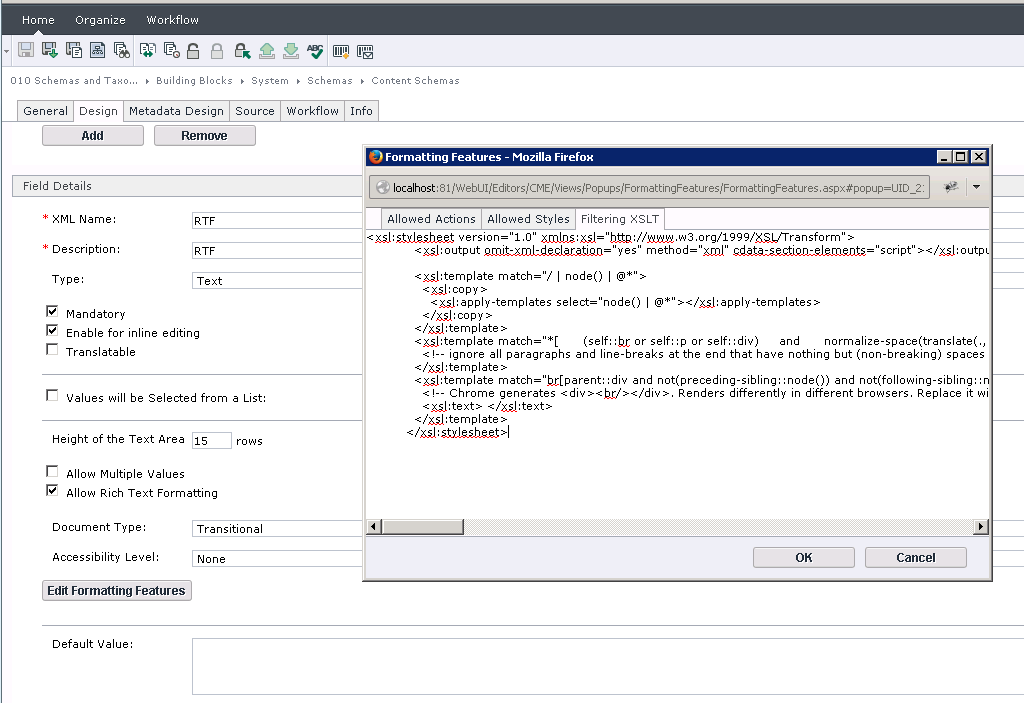
Task: Open the Firefox address bar dropdown arrow
Action: (x=977, y=186)
